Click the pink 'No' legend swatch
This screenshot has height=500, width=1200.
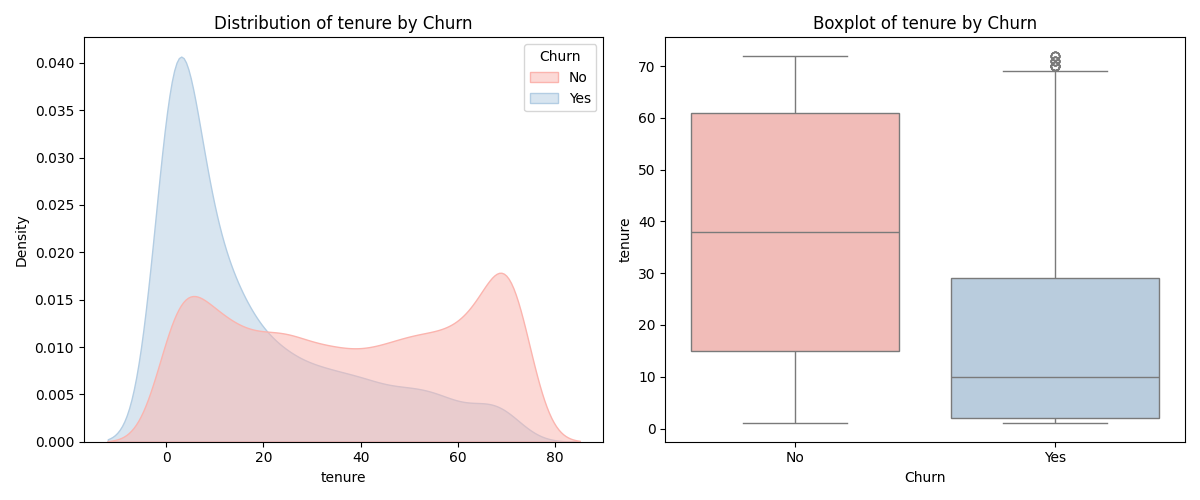[543, 77]
